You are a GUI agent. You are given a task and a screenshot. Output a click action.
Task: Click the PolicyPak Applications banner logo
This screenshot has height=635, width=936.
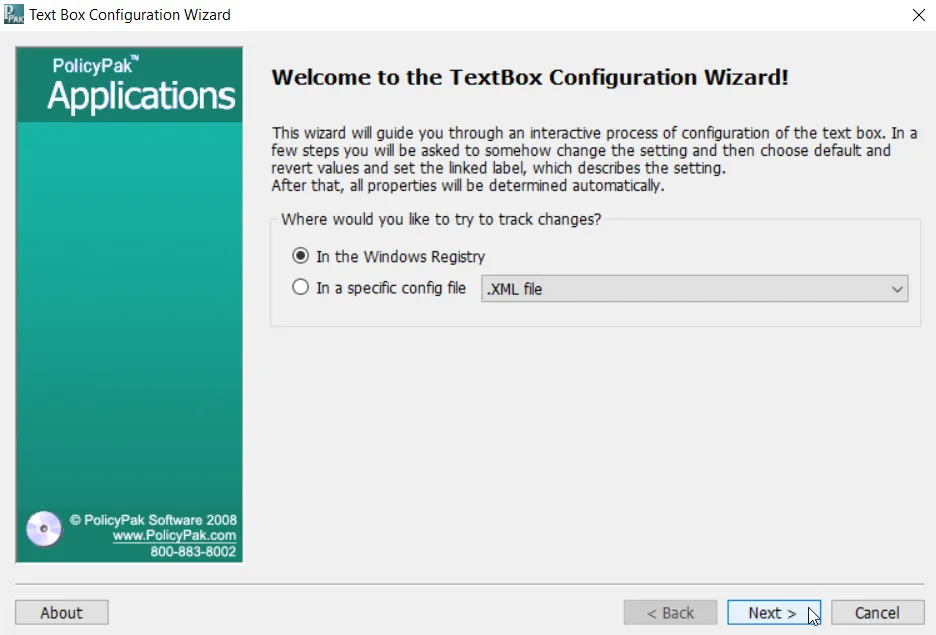(x=130, y=85)
